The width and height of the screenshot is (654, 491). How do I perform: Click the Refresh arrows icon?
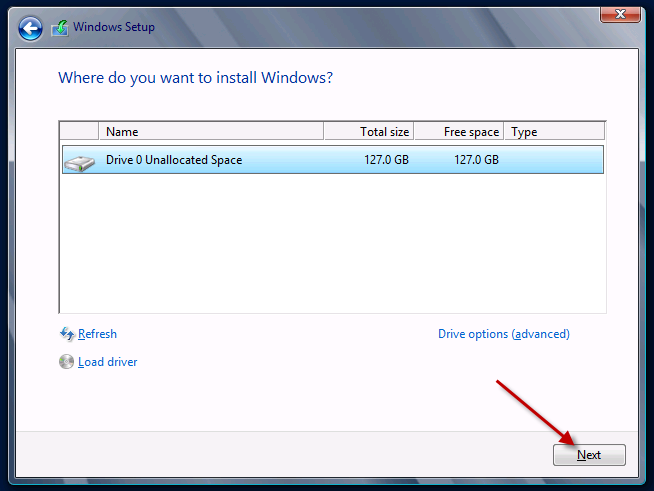[67, 334]
